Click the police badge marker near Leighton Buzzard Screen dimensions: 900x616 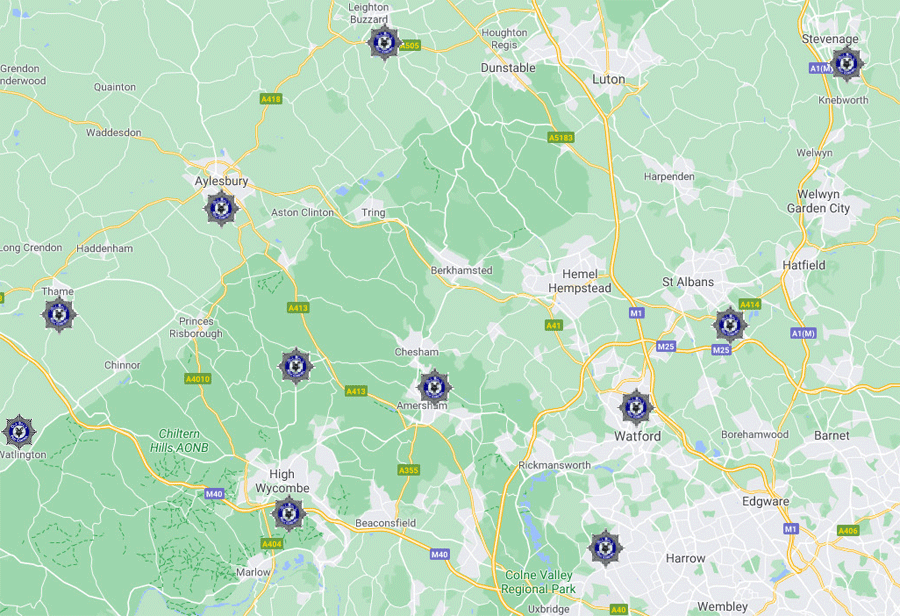[x=385, y=42]
